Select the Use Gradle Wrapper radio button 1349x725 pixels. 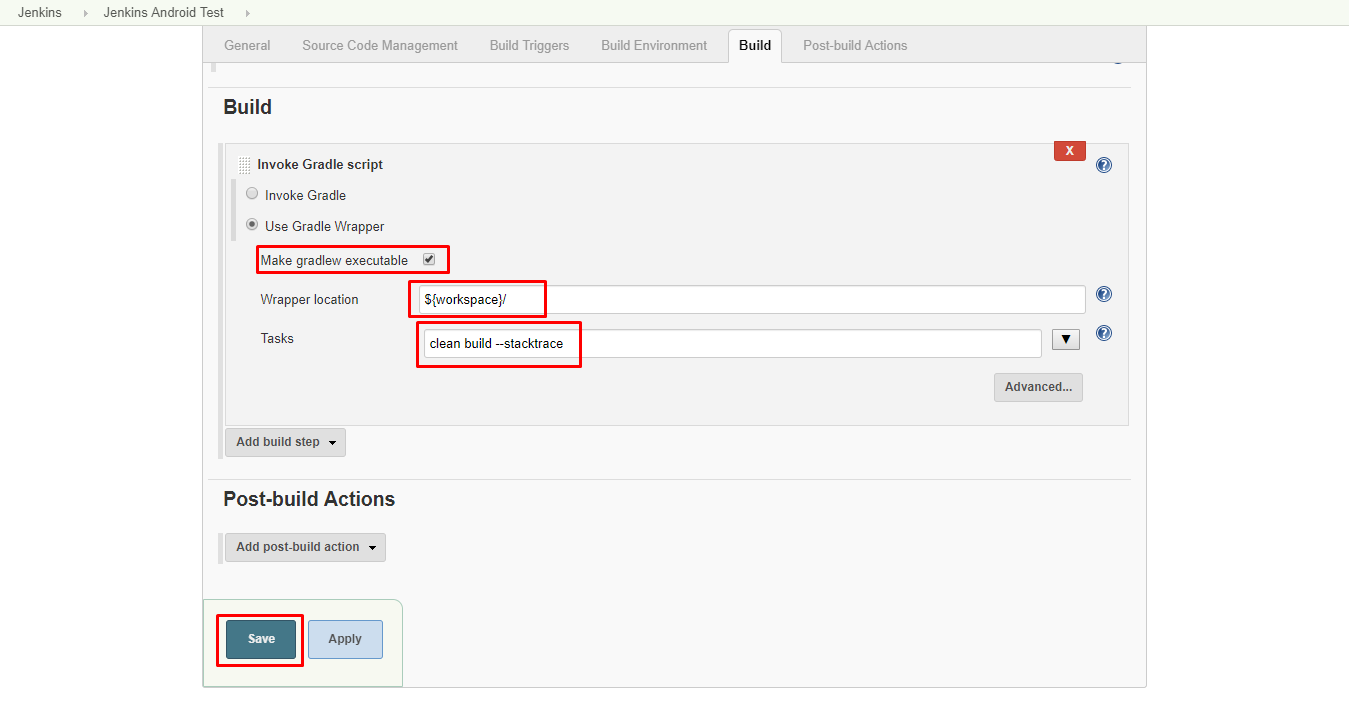[x=252, y=224]
